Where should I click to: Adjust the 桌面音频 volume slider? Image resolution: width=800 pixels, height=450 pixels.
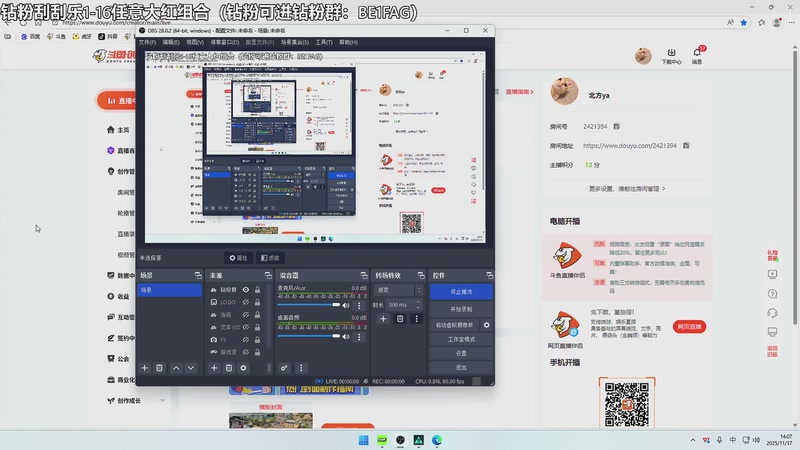(x=309, y=336)
